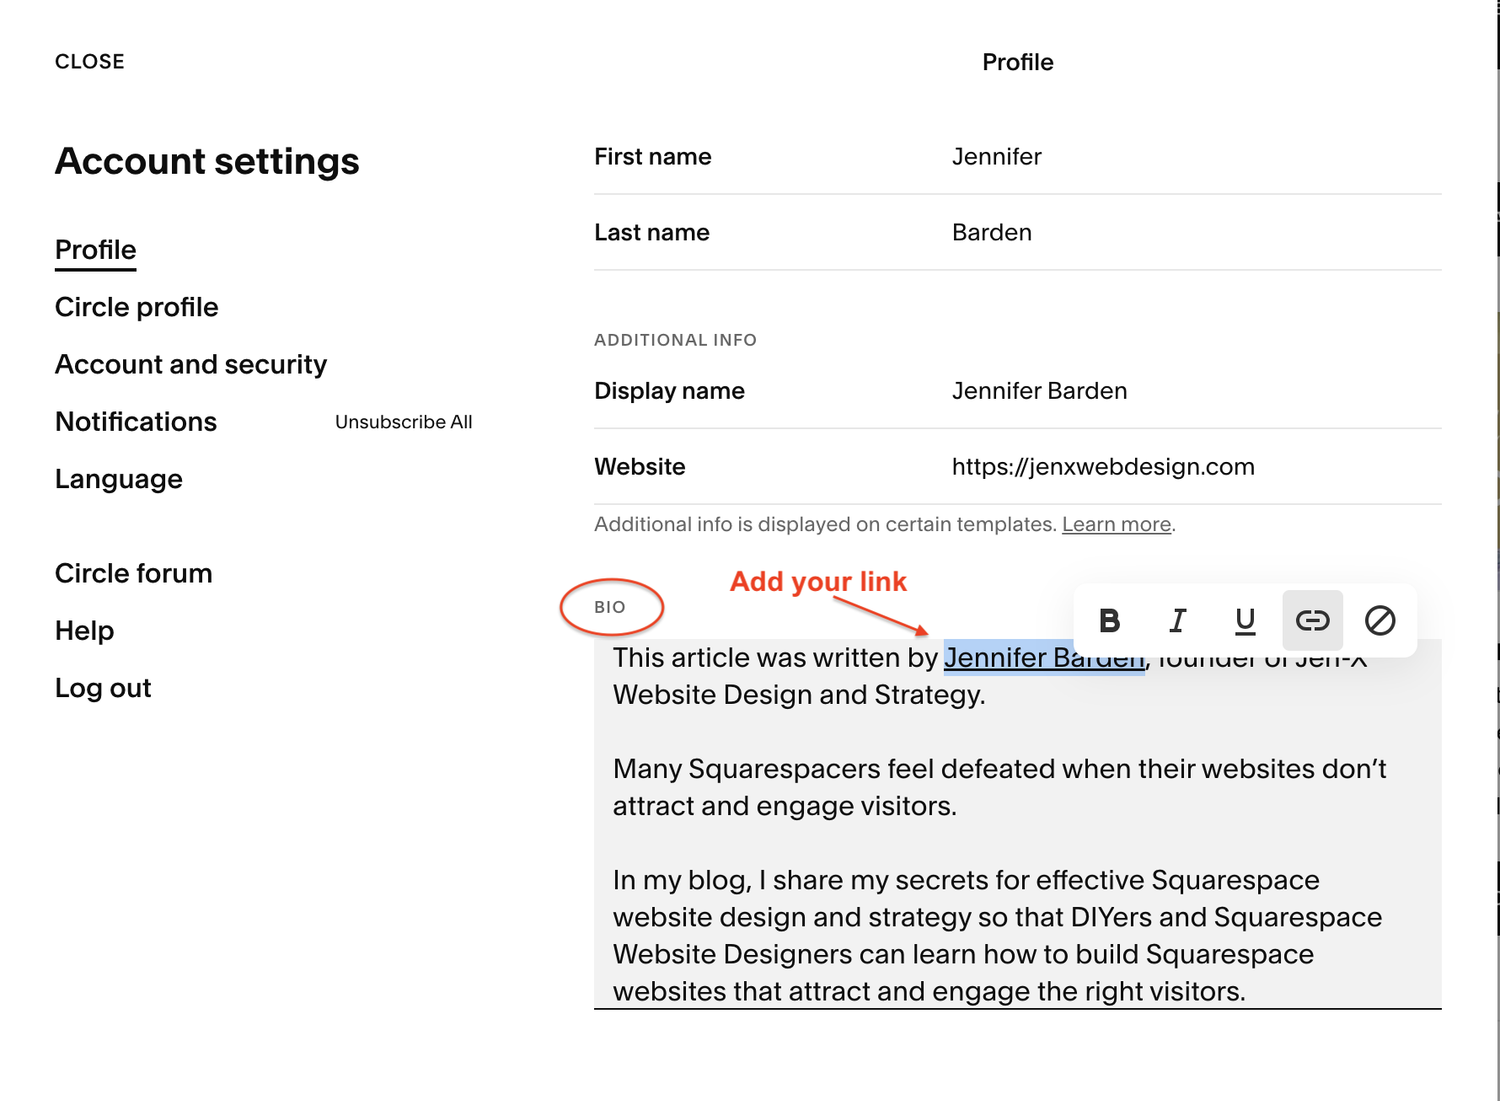Log out of the account
Screen dimensions: 1500x1101
[103, 688]
